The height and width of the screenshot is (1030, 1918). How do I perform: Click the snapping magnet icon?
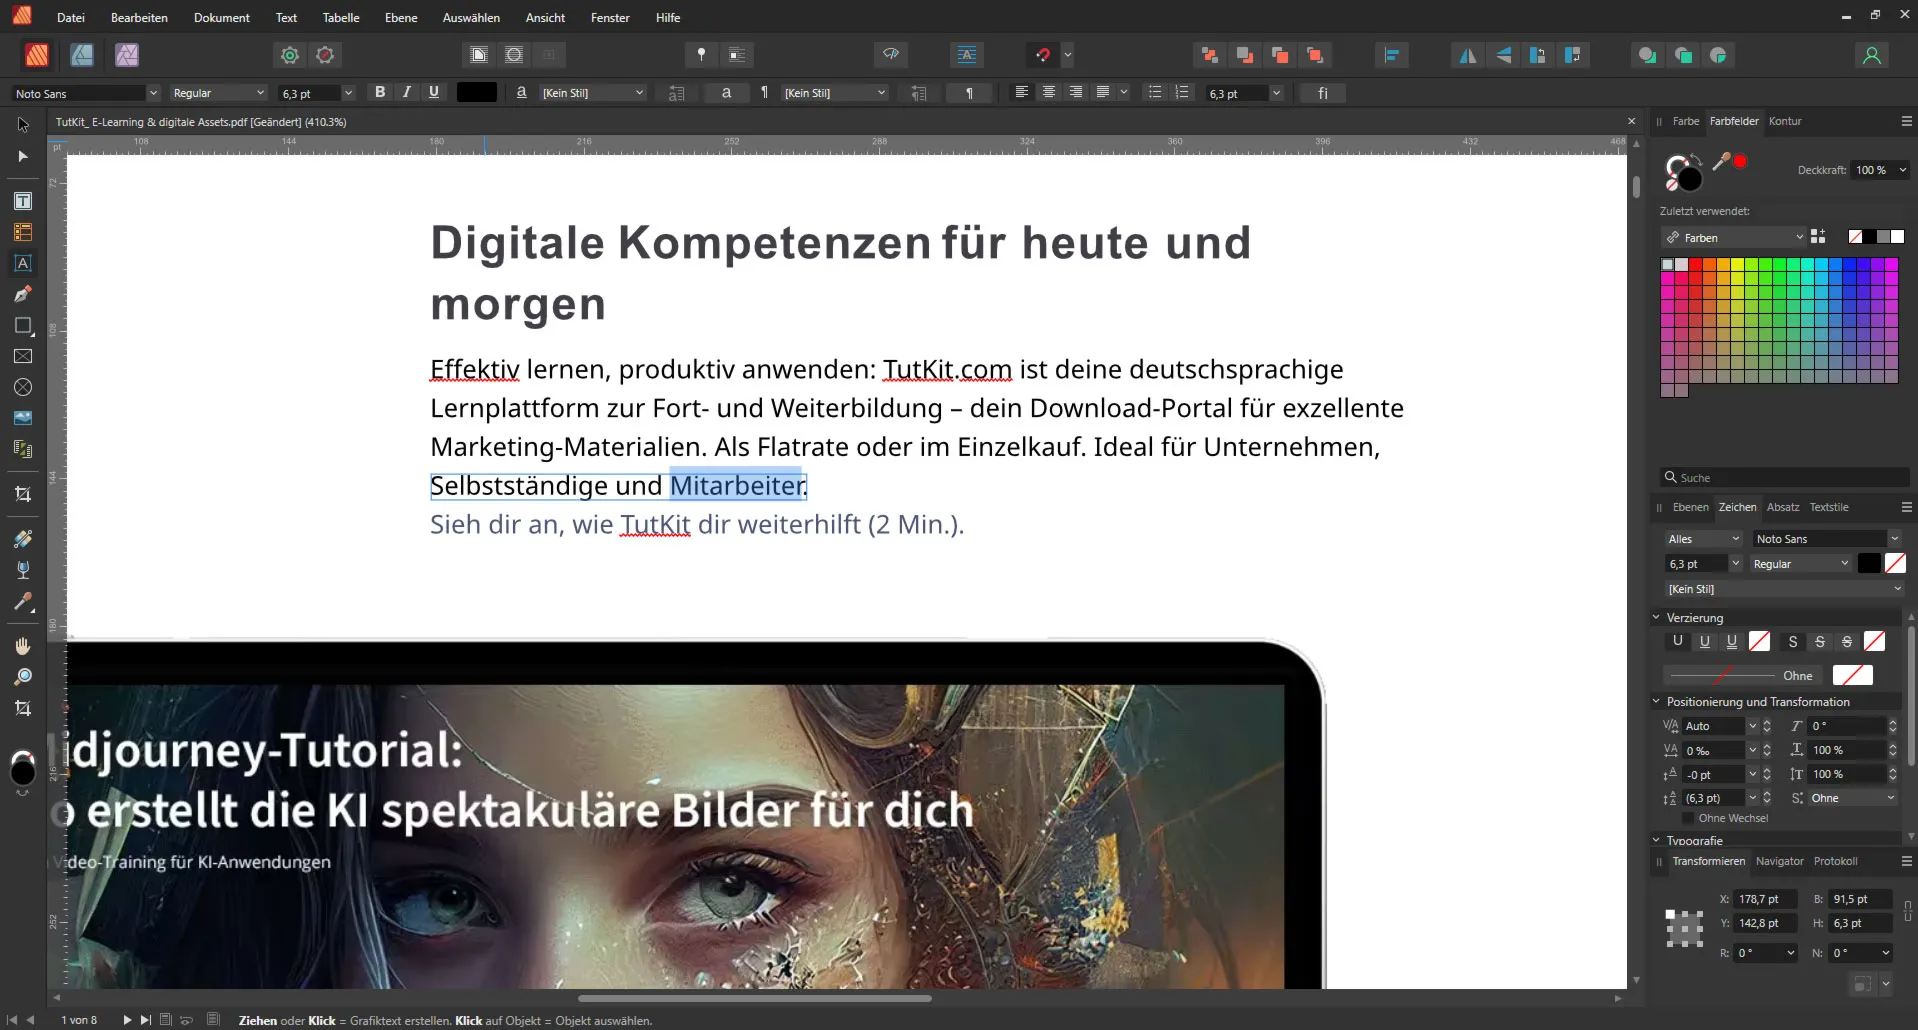(x=1043, y=55)
